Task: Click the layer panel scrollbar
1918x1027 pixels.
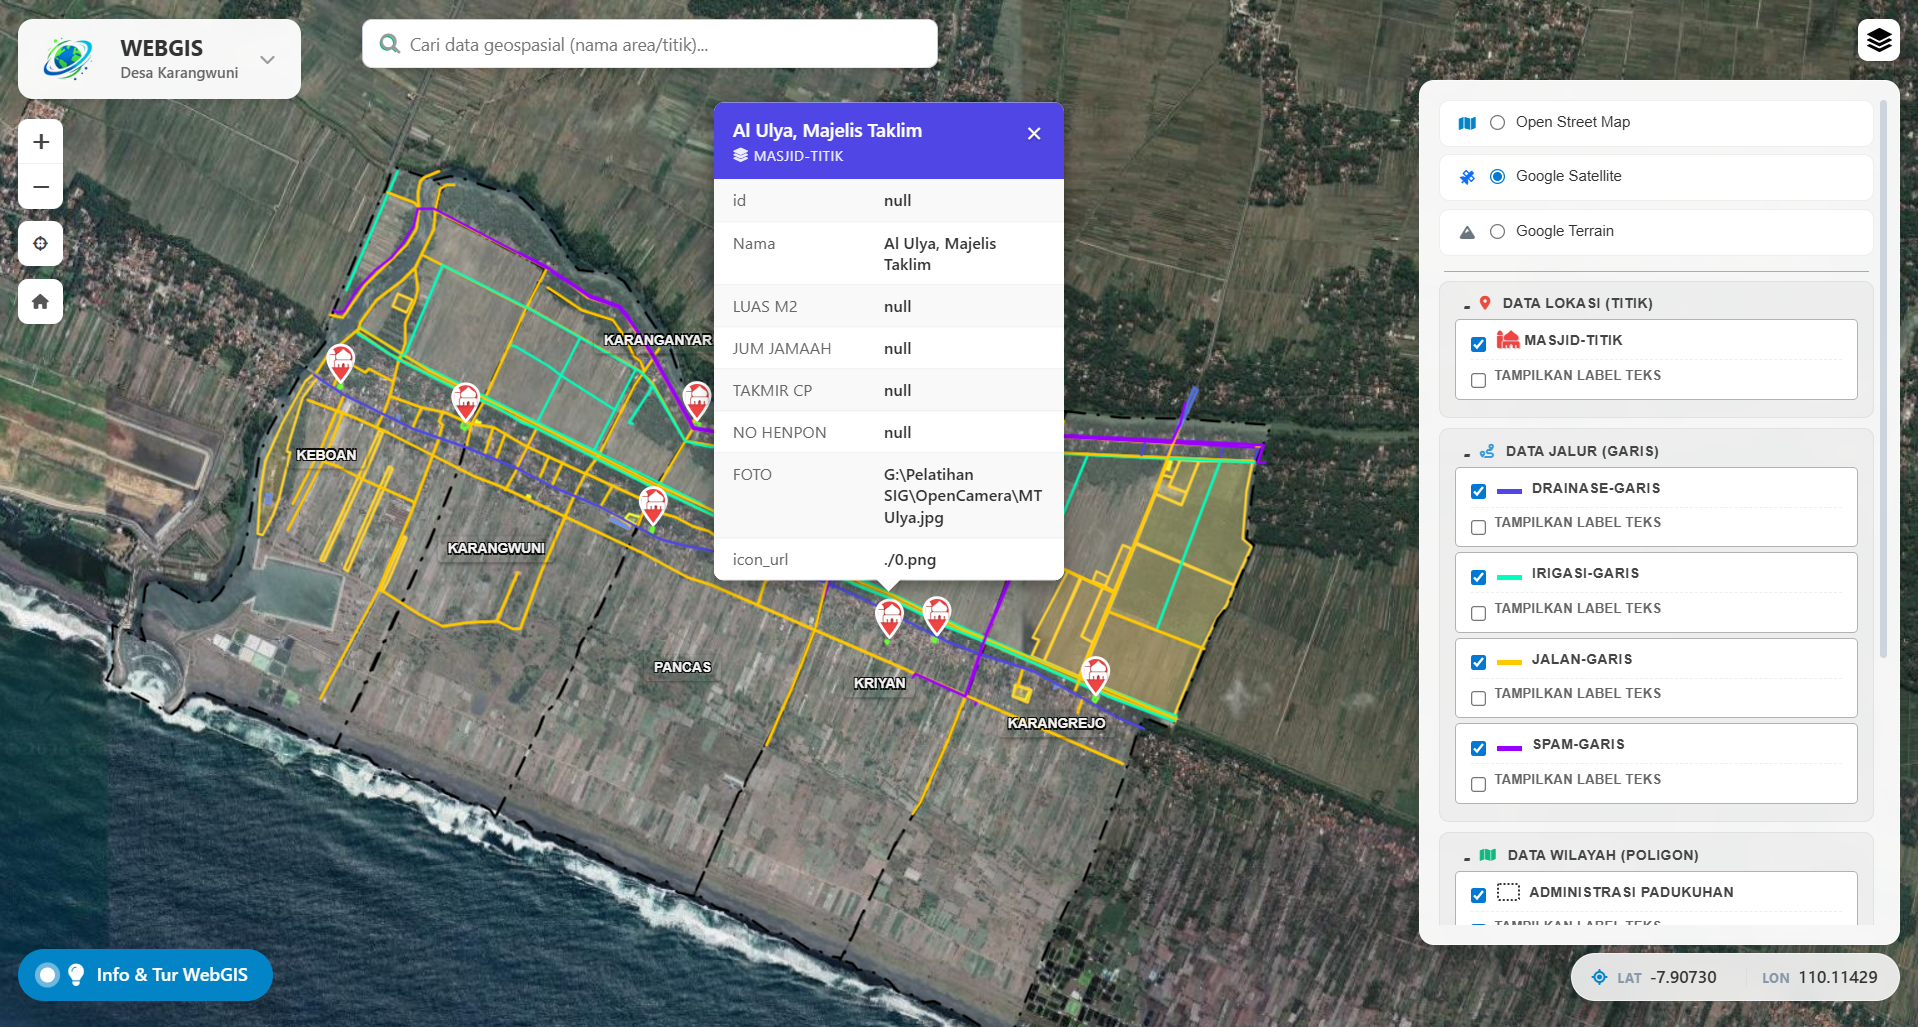Action: [1884, 380]
